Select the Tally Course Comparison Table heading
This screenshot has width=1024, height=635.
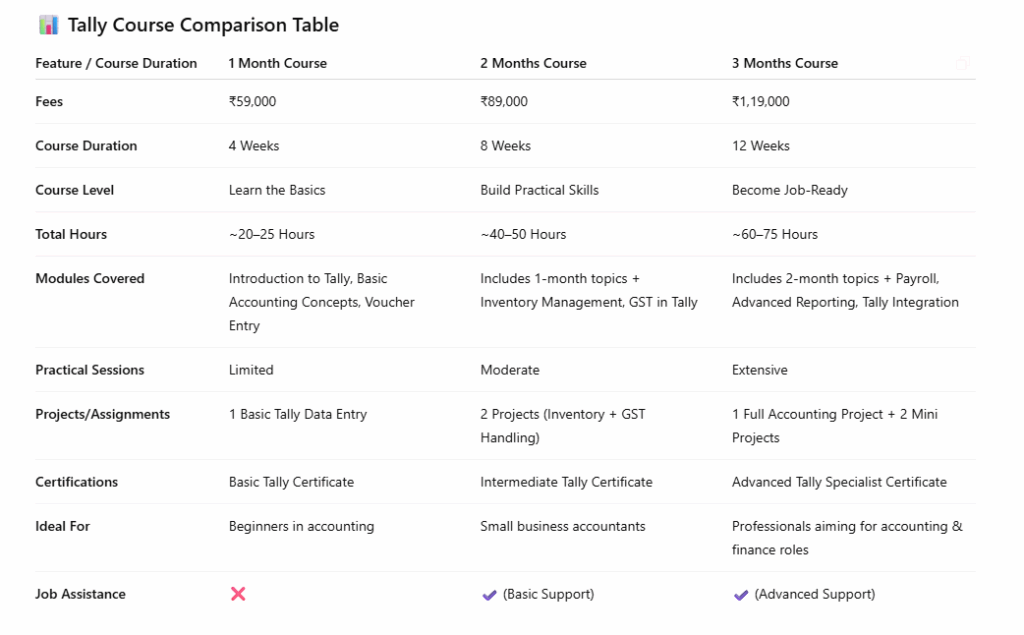coord(203,25)
